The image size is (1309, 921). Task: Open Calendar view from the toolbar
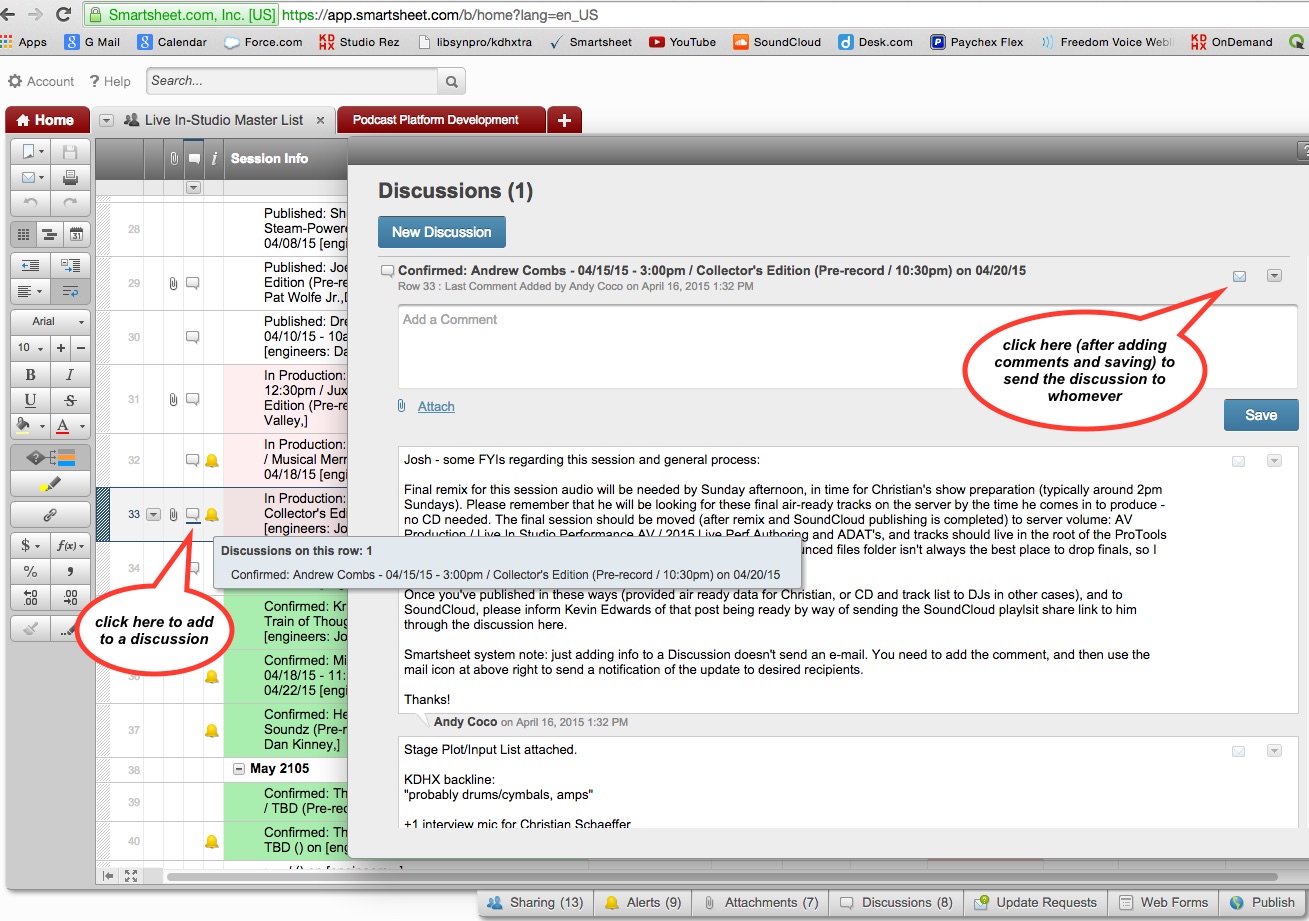point(75,235)
